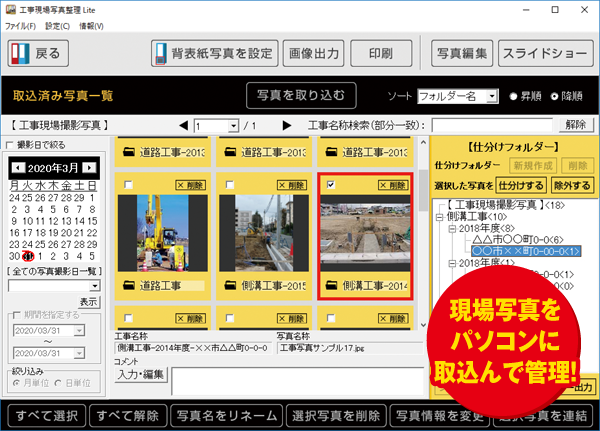Open 写真編集 photo editing
This screenshot has width=600, height=431.
tap(462, 53)
